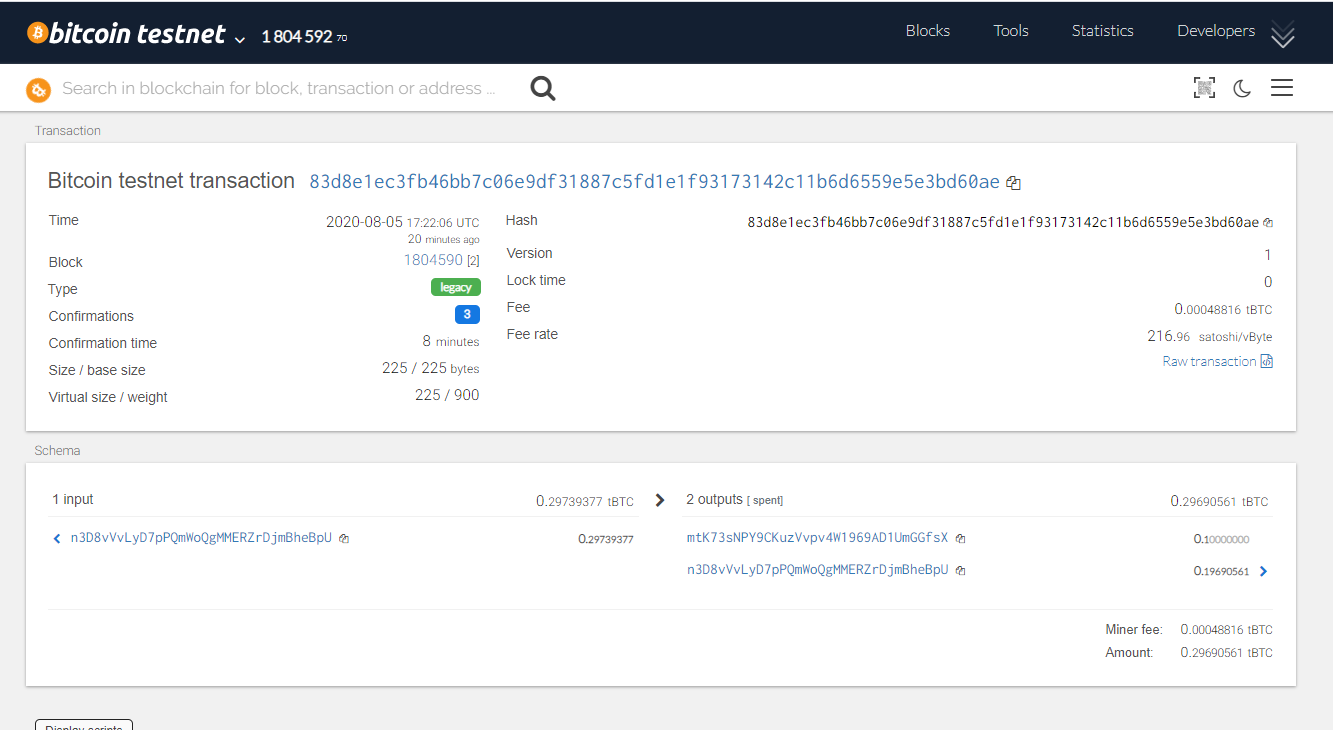Click the '2 outputs' label

point(714,499)
